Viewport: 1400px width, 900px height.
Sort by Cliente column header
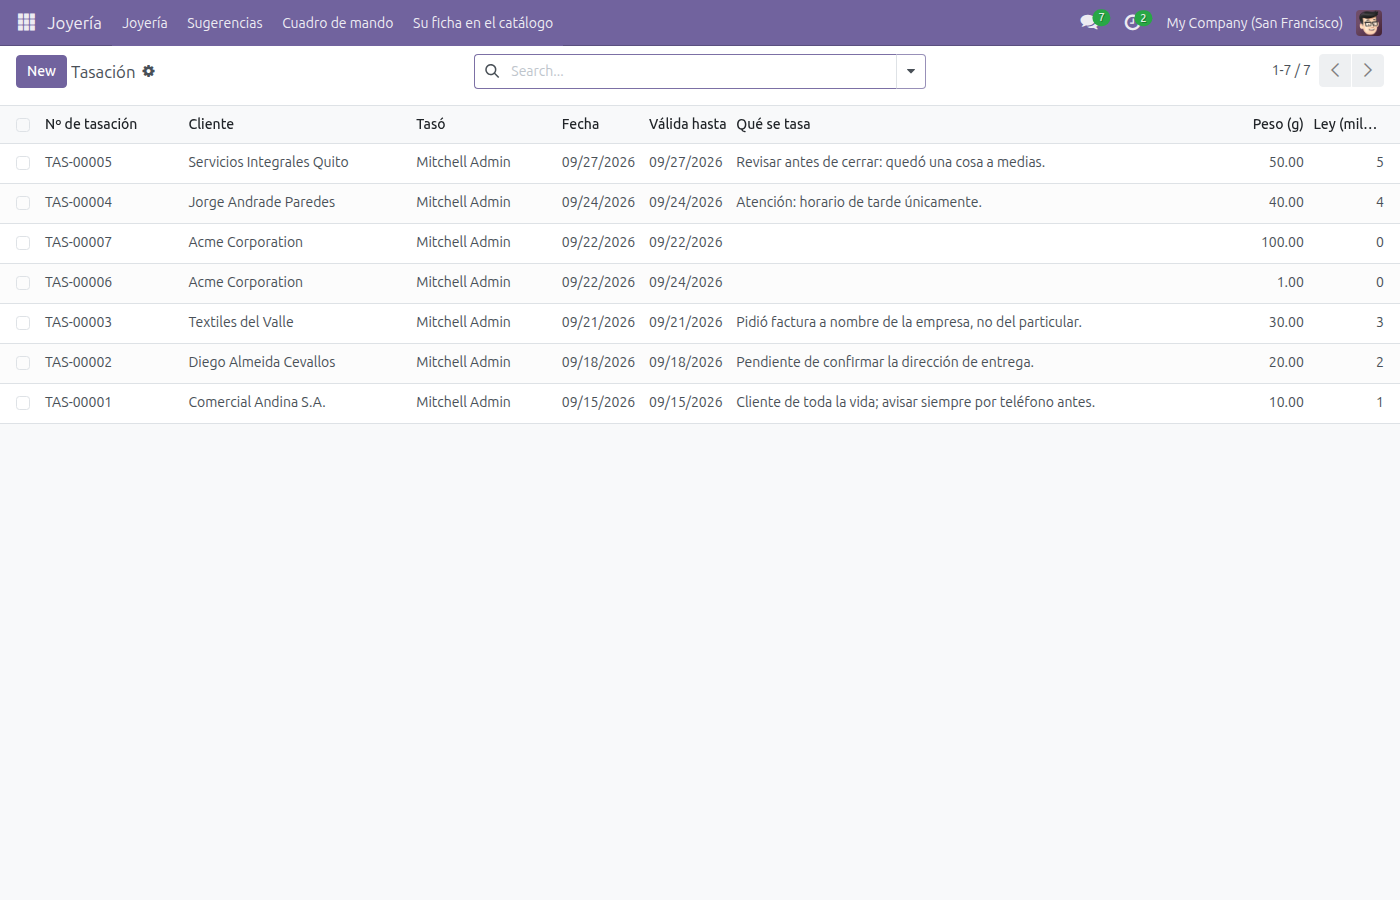click(211, 124)
